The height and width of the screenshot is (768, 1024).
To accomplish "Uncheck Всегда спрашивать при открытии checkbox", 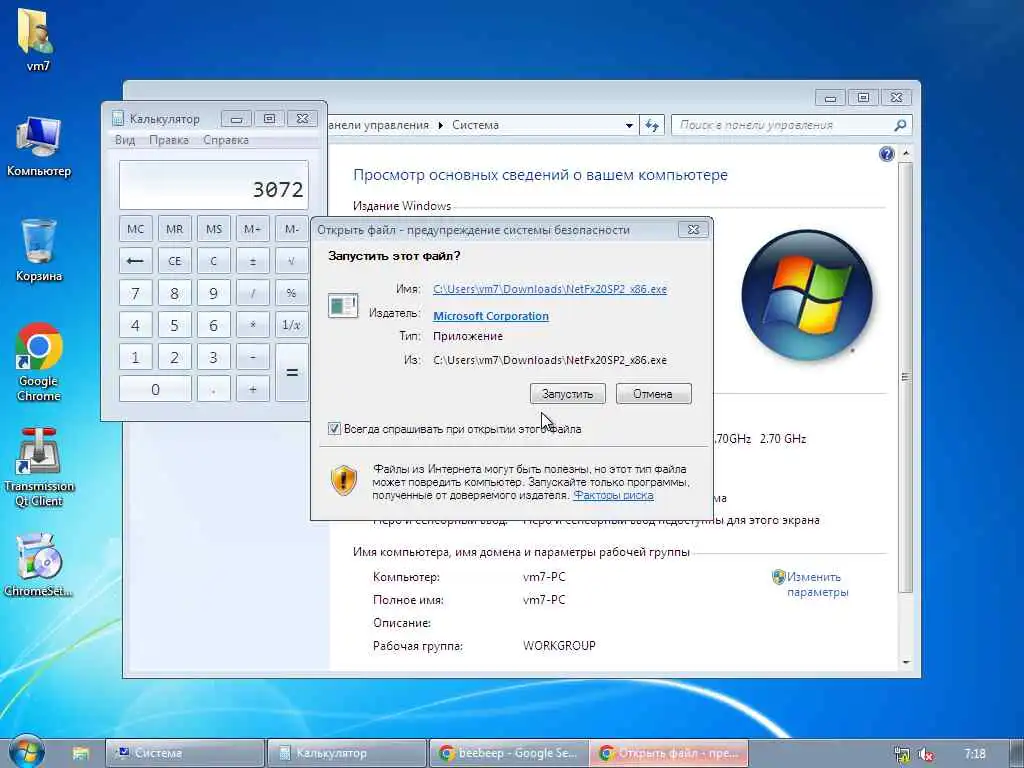I will (334, 429).
